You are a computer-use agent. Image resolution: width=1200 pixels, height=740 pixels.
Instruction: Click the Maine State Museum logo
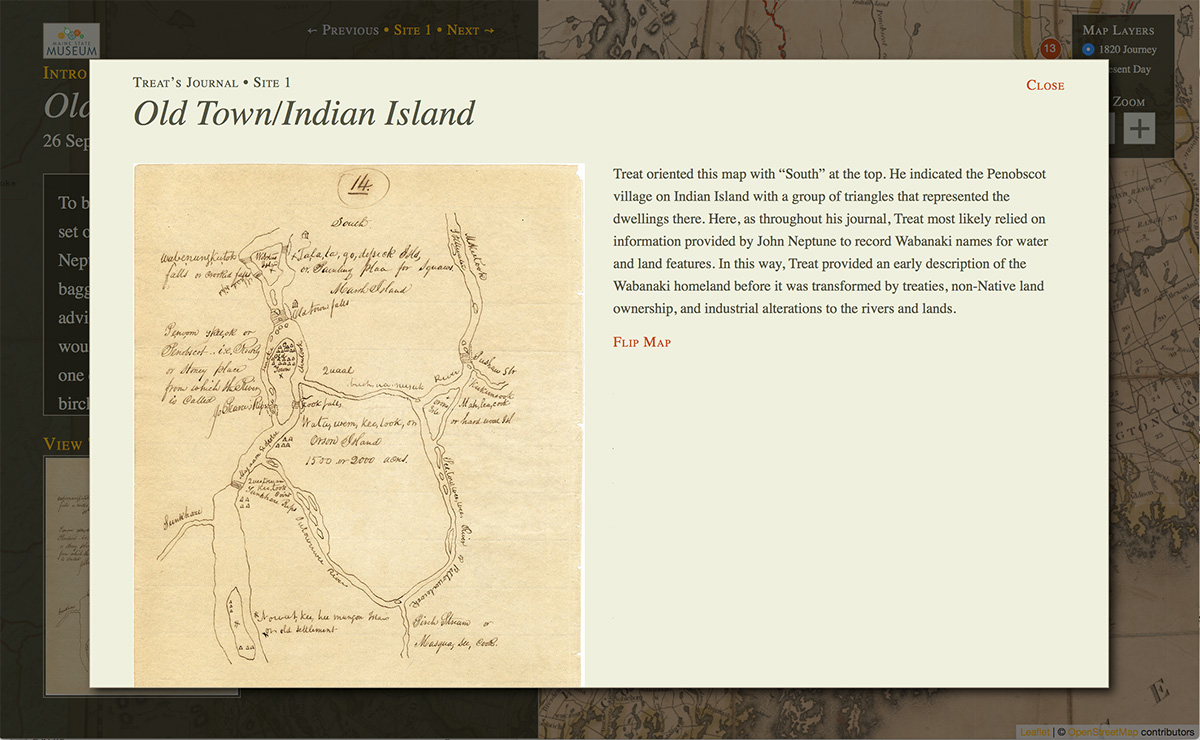(72, 41)
